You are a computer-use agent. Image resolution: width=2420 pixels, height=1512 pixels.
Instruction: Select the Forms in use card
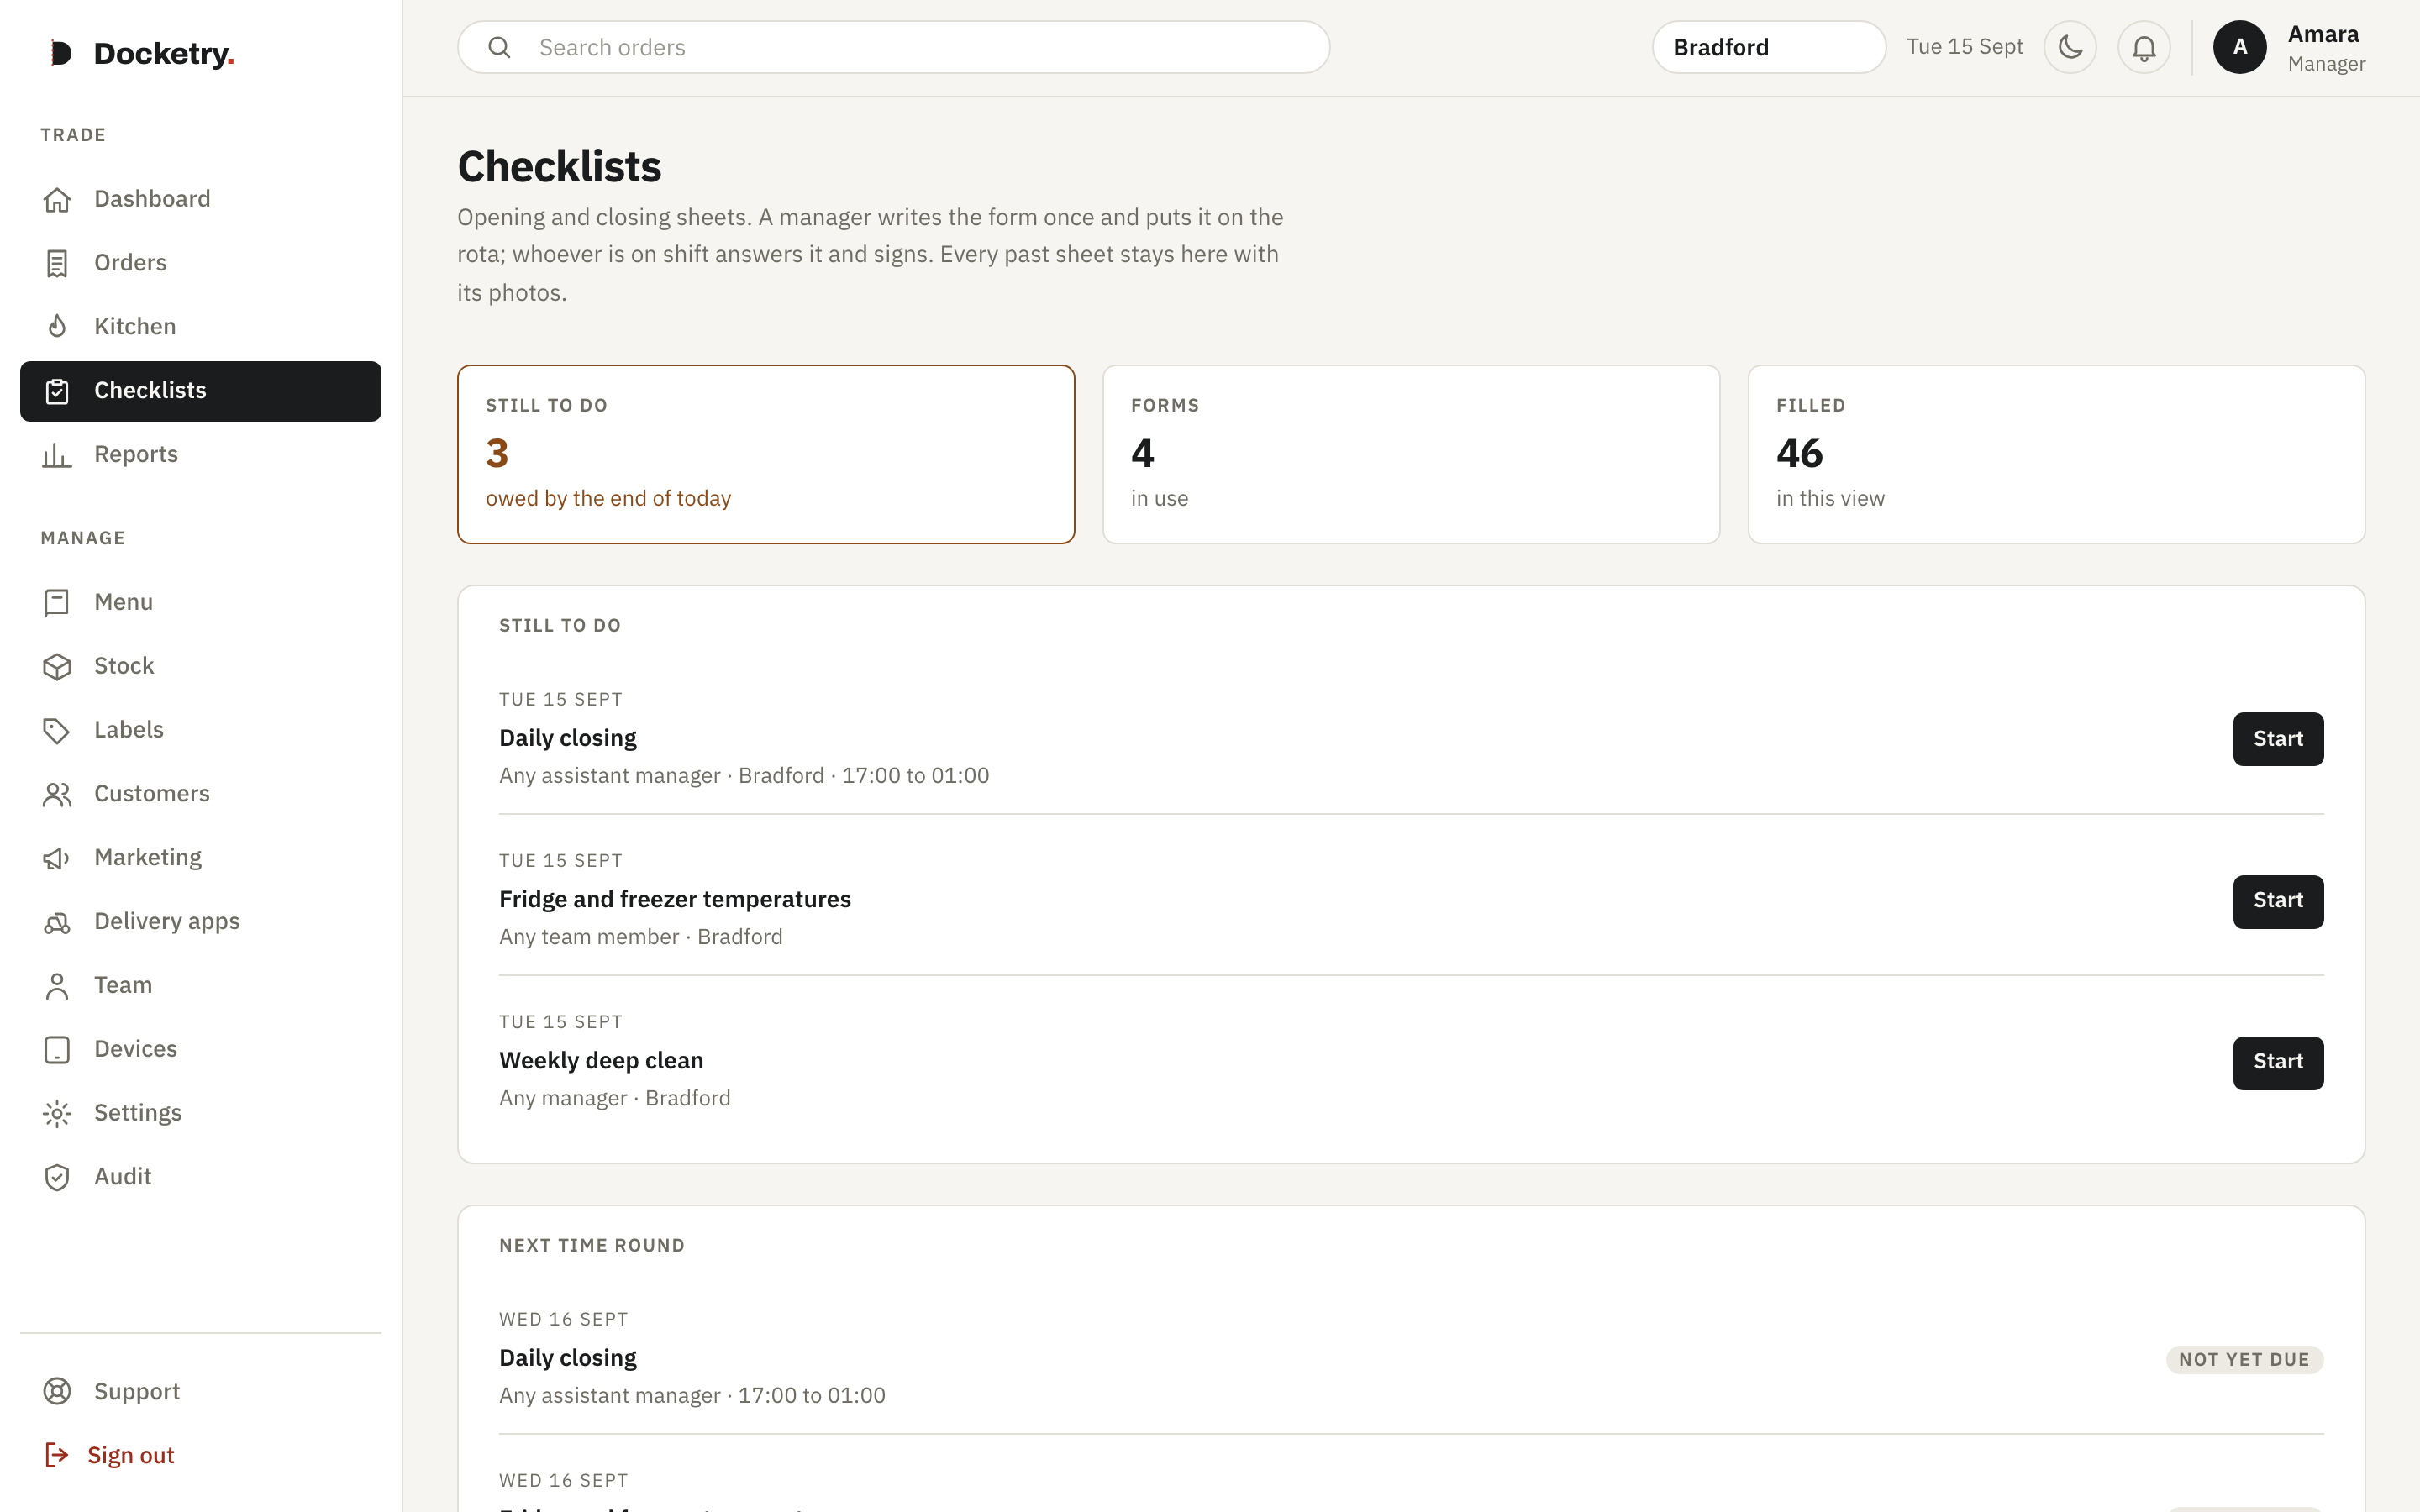(1411, 454)
